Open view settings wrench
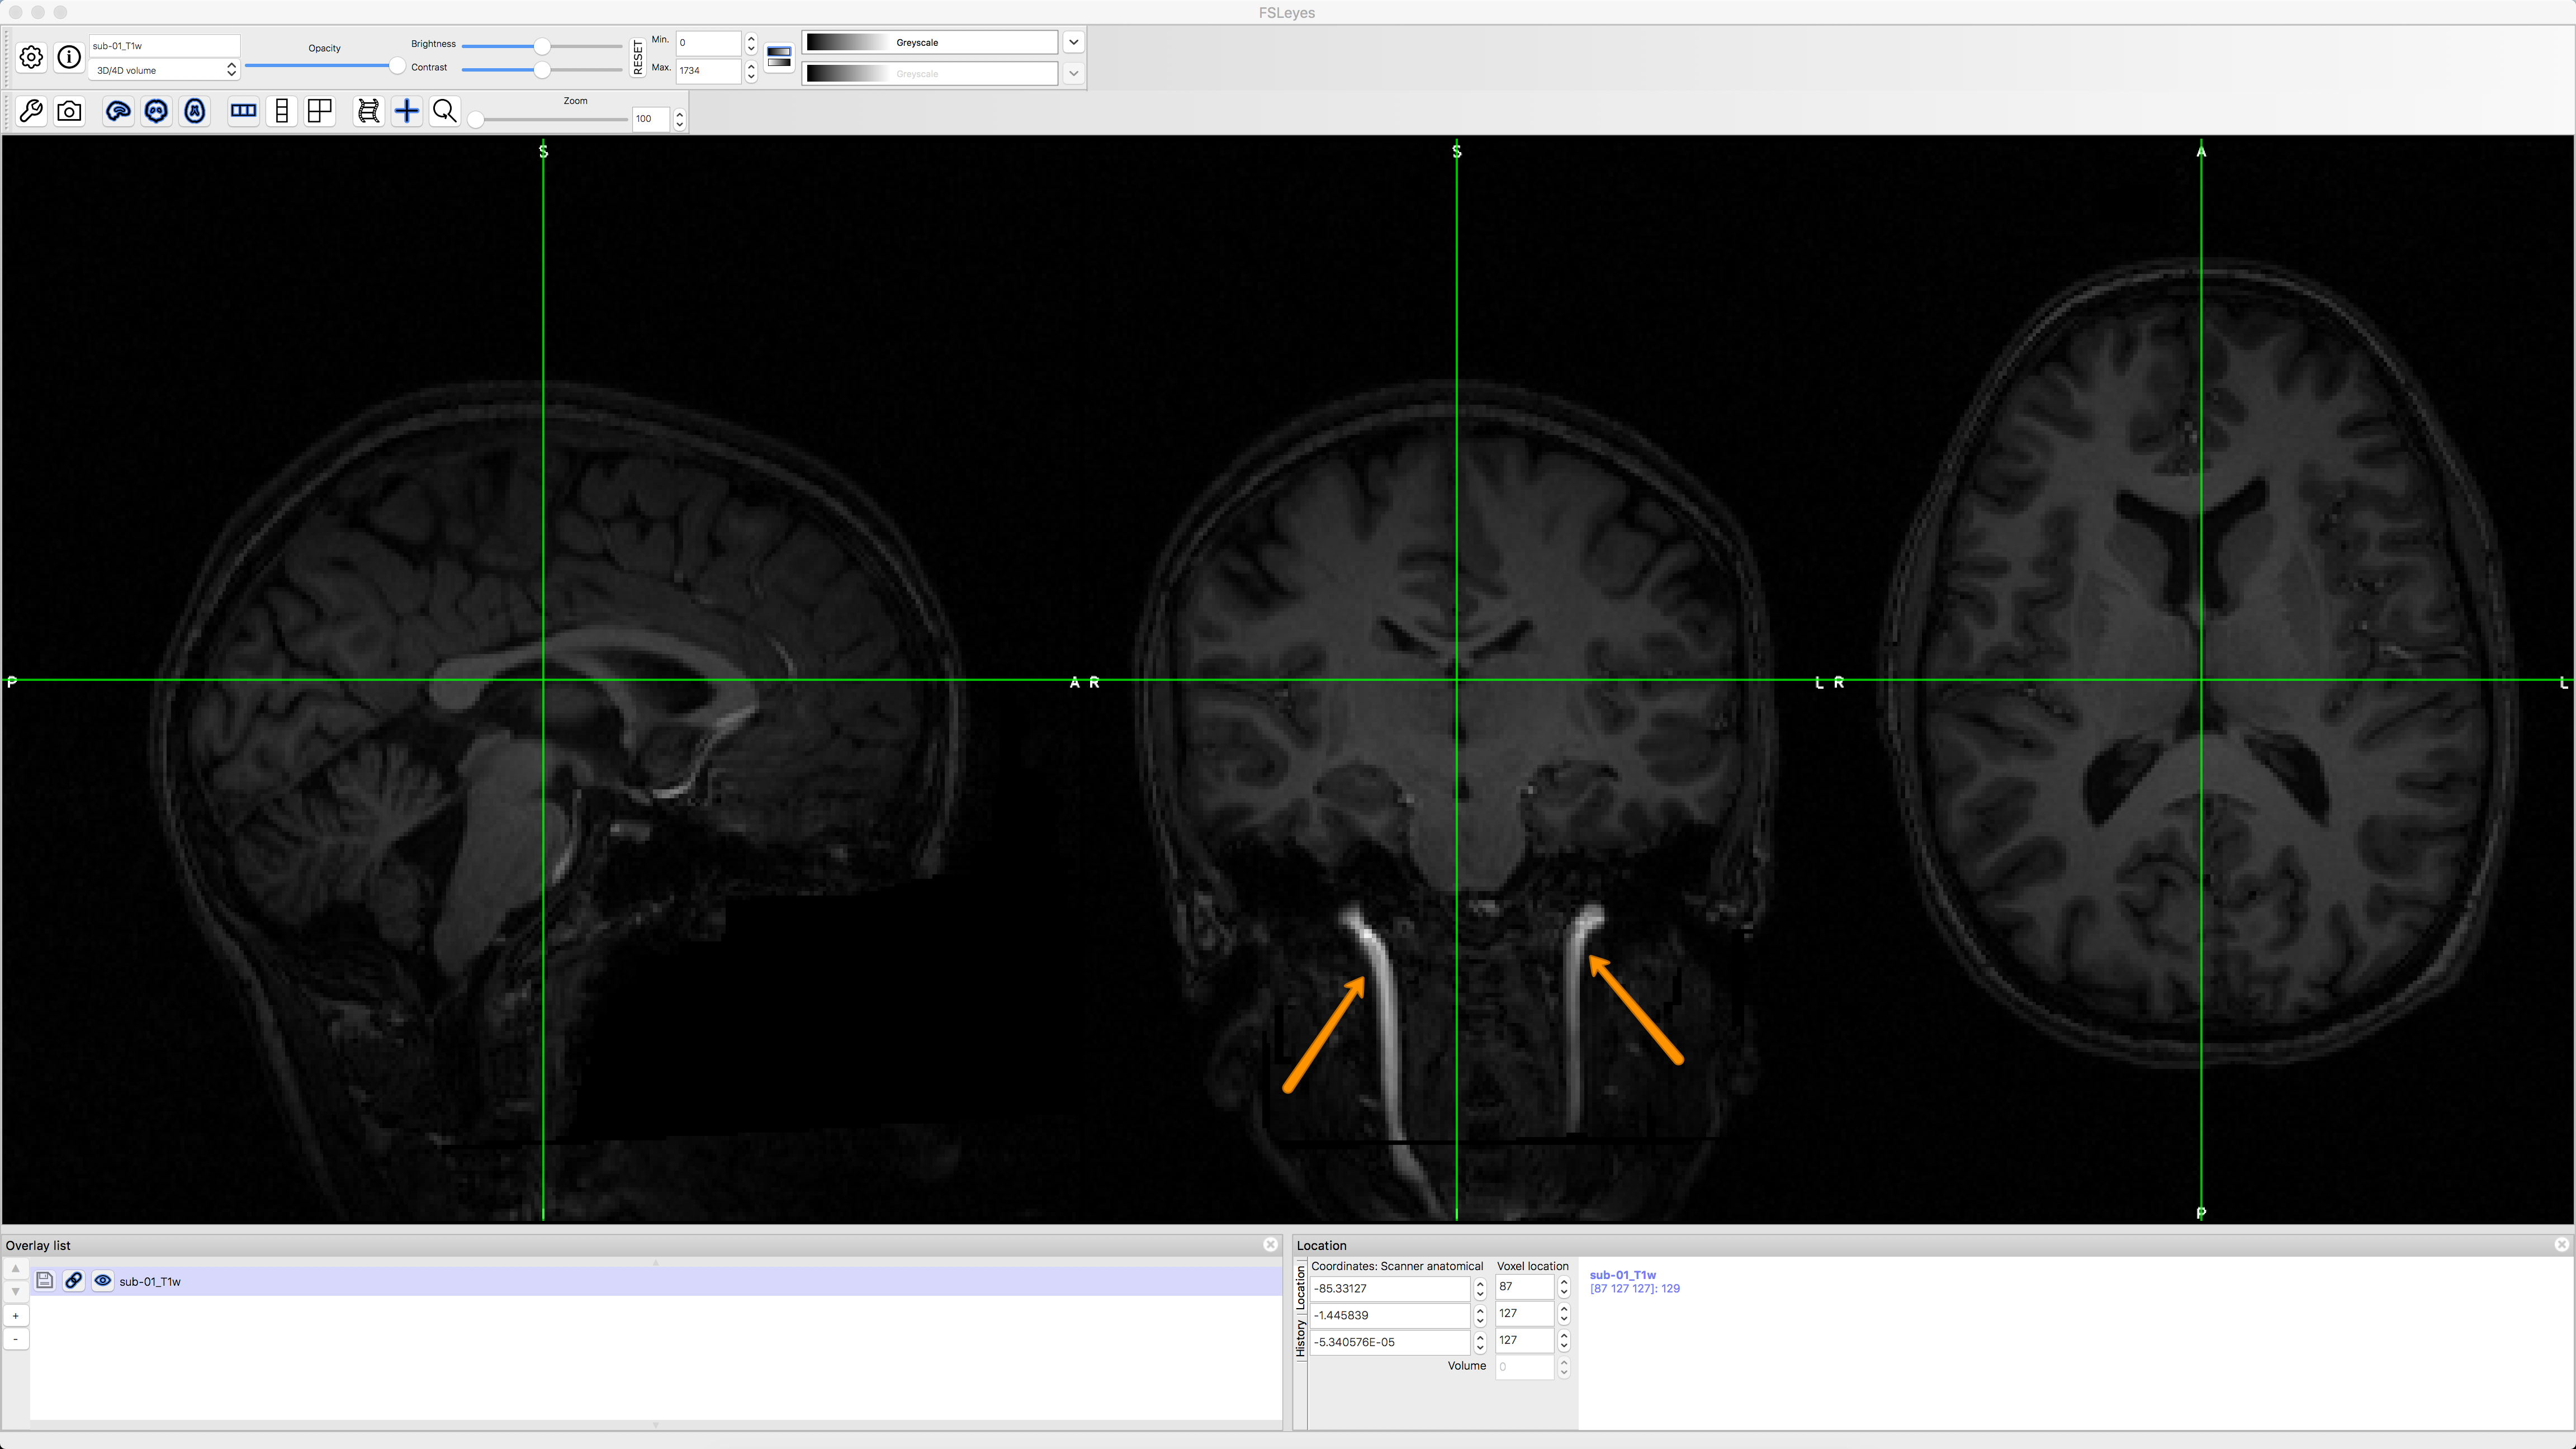Image resolution: width=2576 pixels, height=1449 pixels. pos(31,111)
